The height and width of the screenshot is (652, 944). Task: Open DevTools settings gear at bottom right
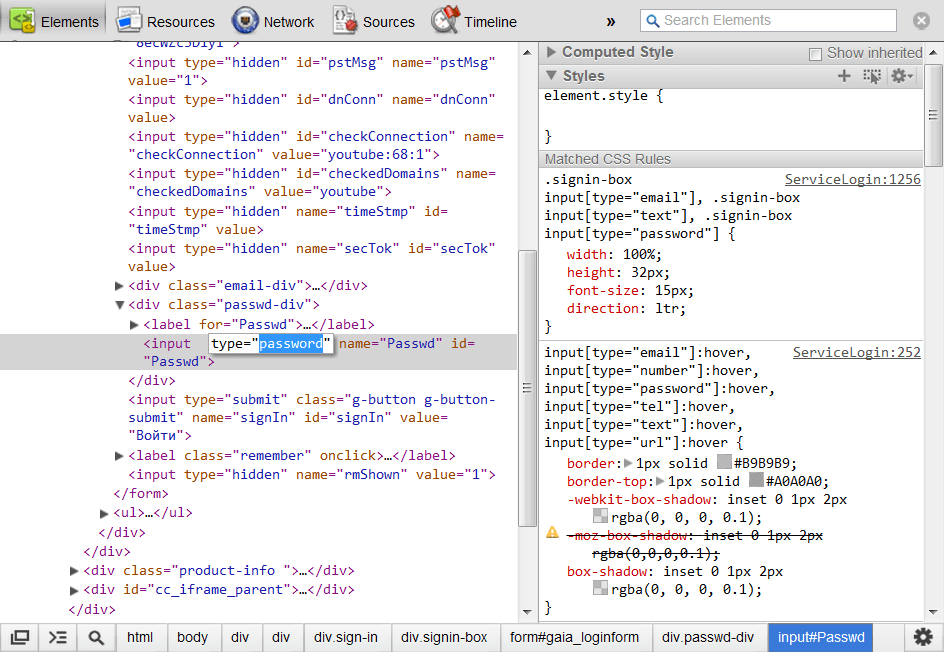[923, 637]
